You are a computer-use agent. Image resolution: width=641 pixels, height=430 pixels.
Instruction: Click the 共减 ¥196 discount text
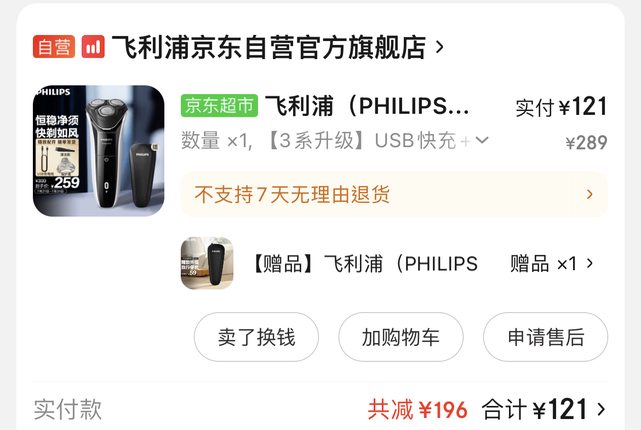coord(417,410)
